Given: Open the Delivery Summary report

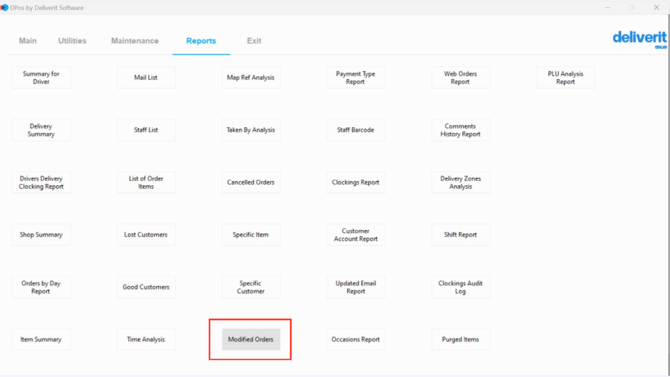Looking at the screenshot, I should [41, 130].
